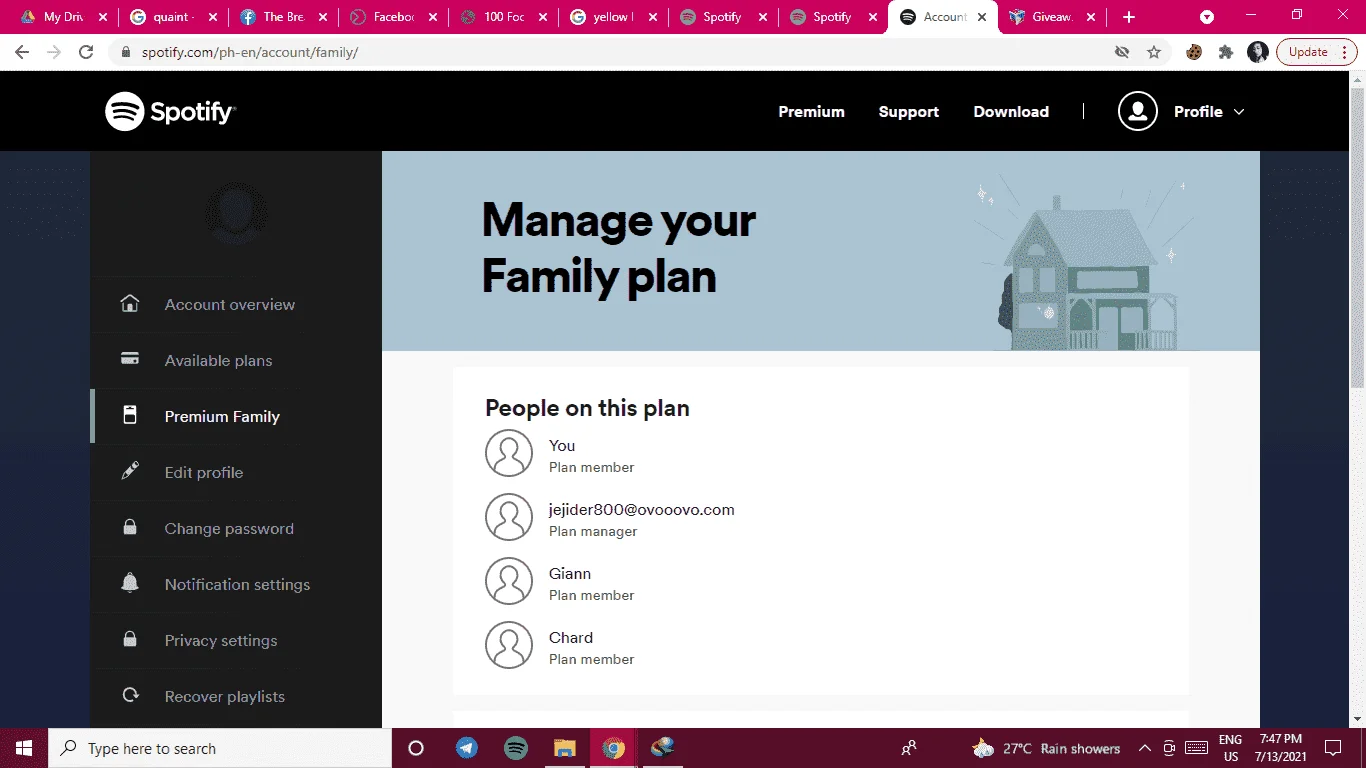
Task: Click the browser back arrow
Action: pos(22,52)
